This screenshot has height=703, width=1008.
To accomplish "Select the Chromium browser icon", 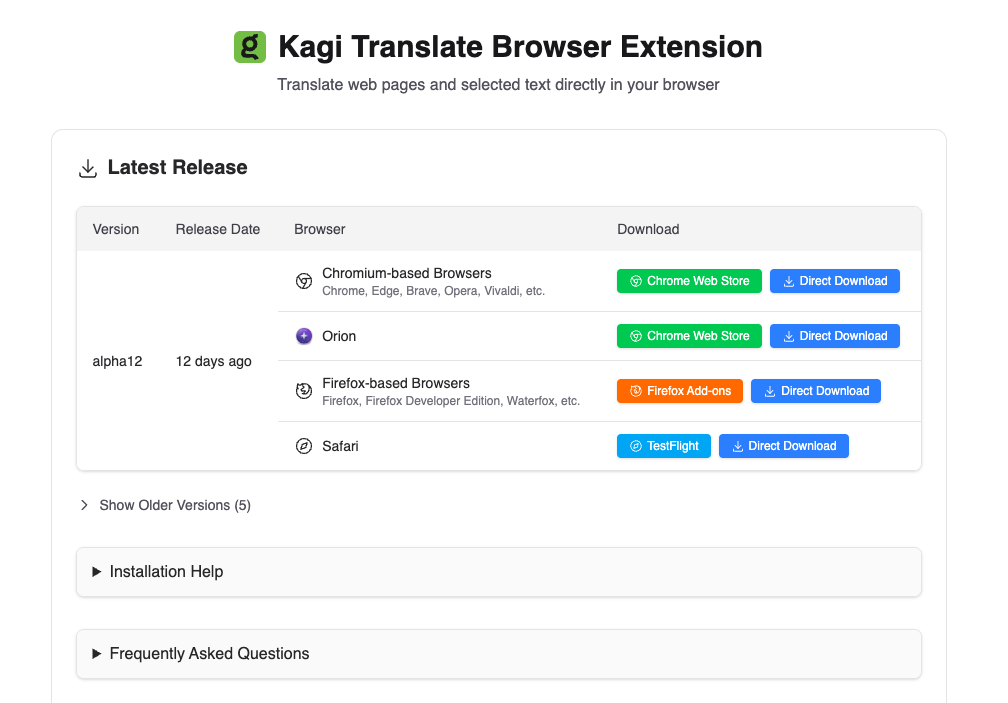I will click(x=303, y=281).
